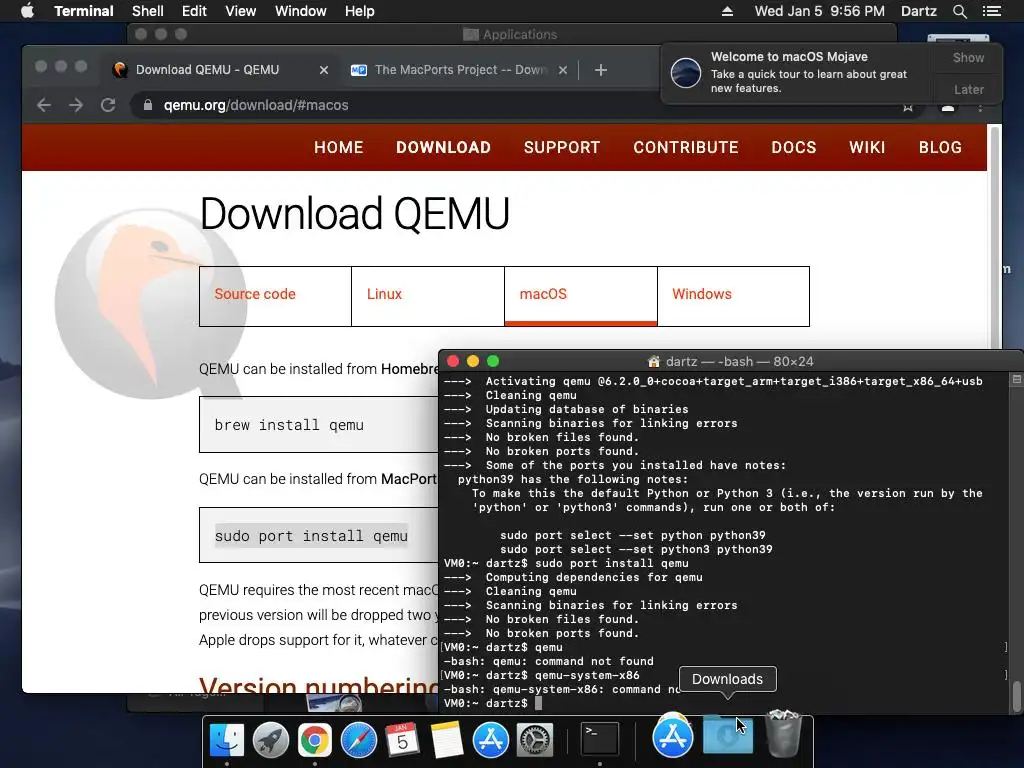Click the 'qemu: command not found' terminal line
Screen dimensions: 1024x768
549,662
